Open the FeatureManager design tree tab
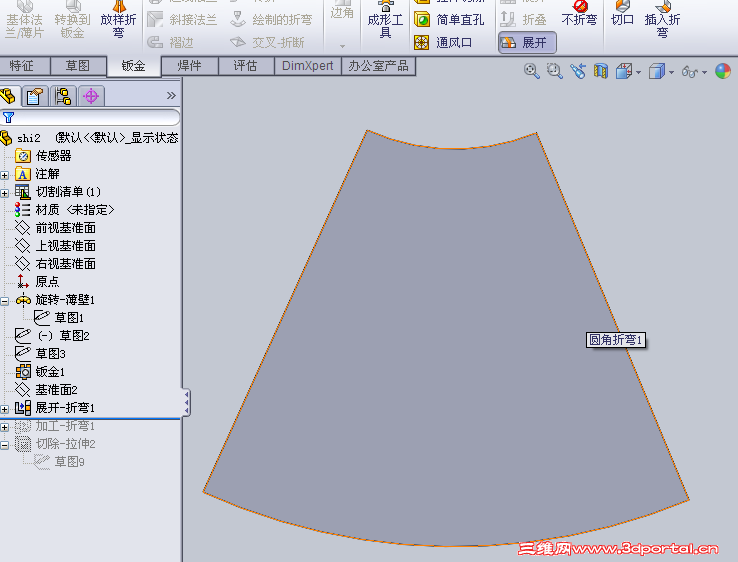 [x=9, y=96]
